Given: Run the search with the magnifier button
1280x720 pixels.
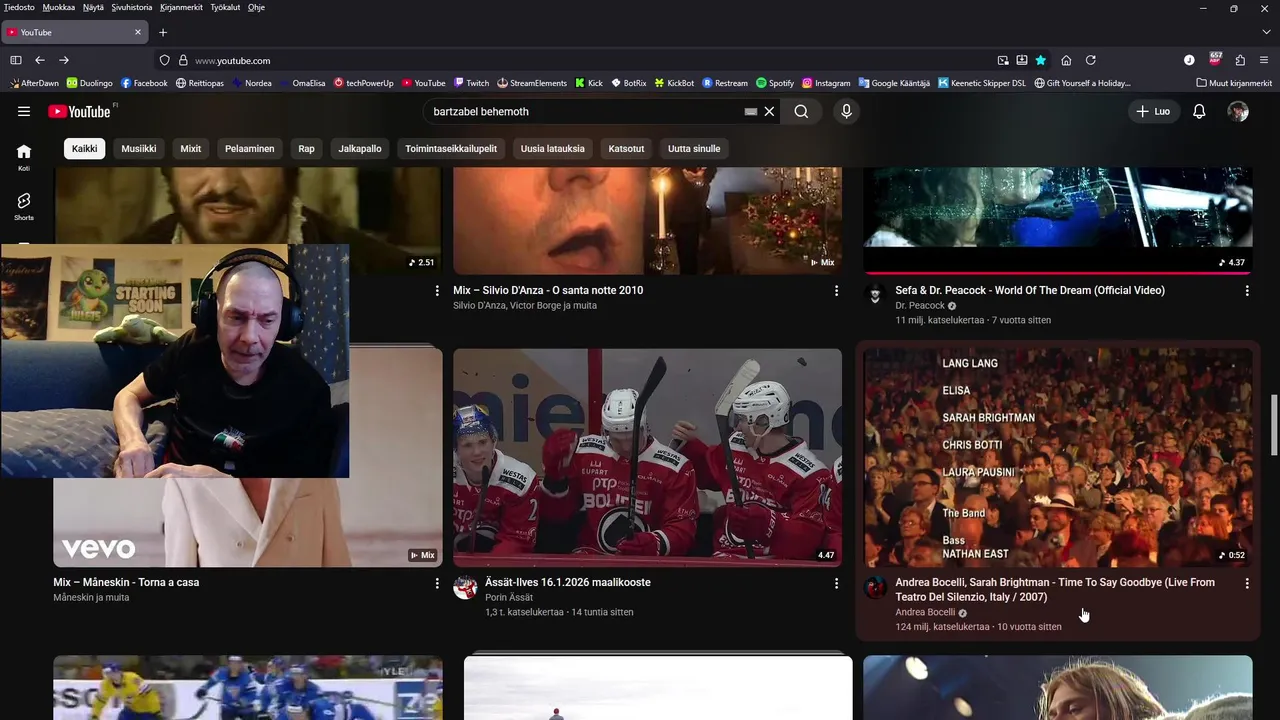Looking at the screenshot, I should point(801,112).
